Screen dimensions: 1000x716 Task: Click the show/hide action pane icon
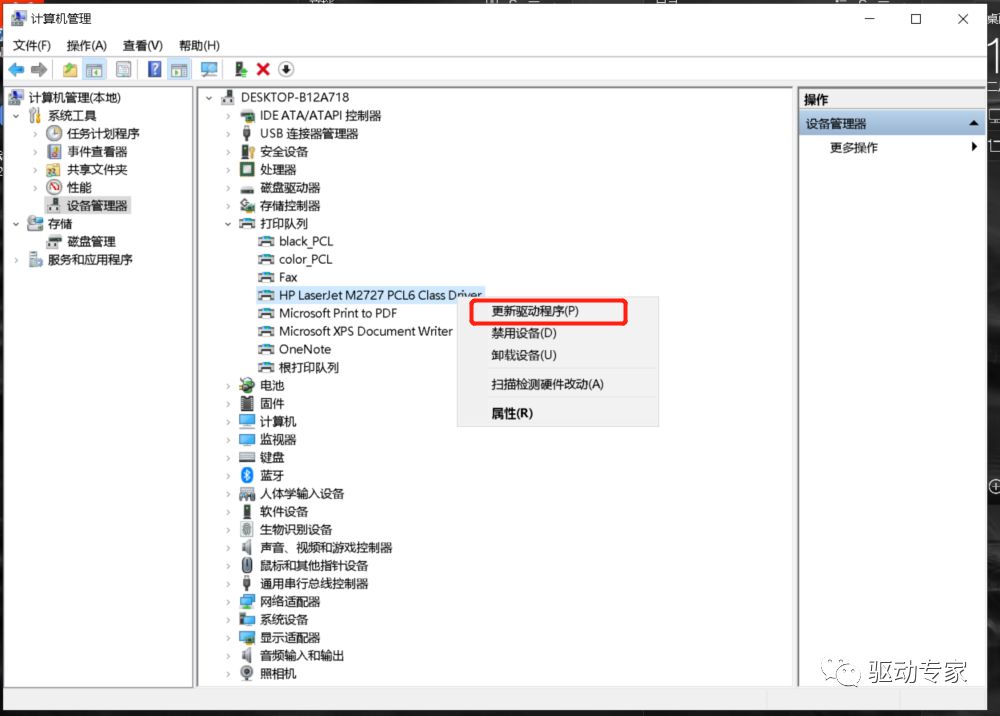pyautogui.click(x=179, y=69)
